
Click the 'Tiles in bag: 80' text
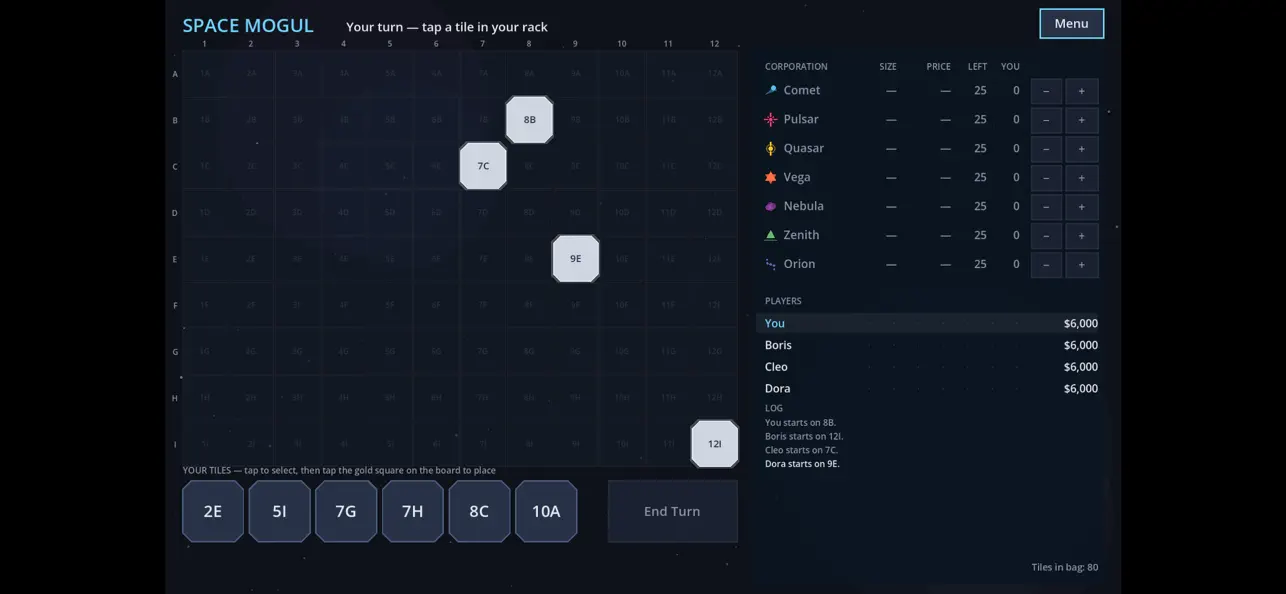[x=1064, y=567]
